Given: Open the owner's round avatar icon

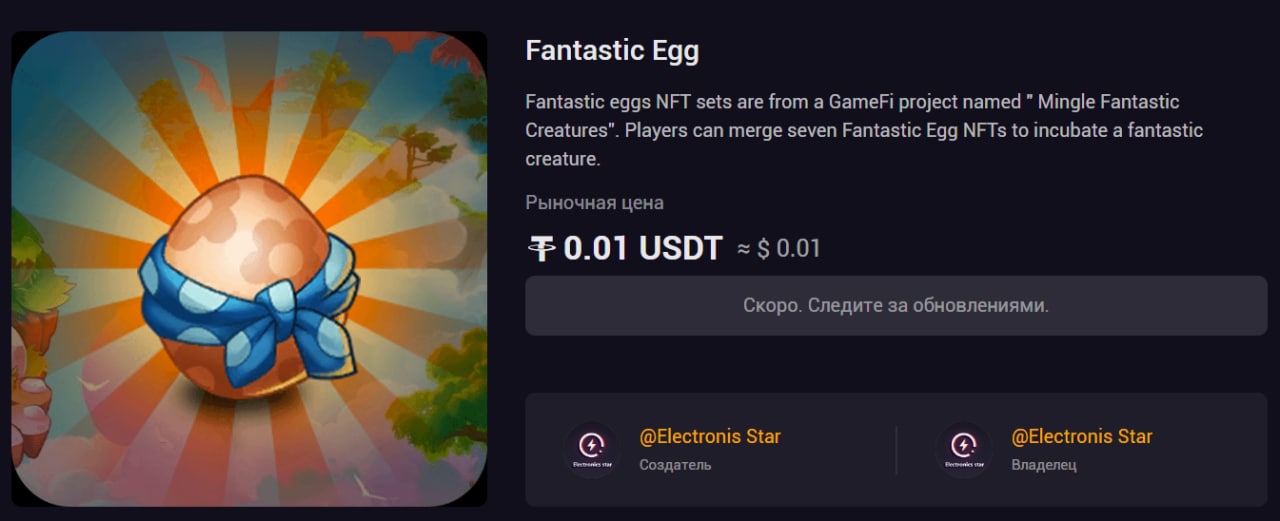Looking at the screenshot, I should [x=963, y=450].
